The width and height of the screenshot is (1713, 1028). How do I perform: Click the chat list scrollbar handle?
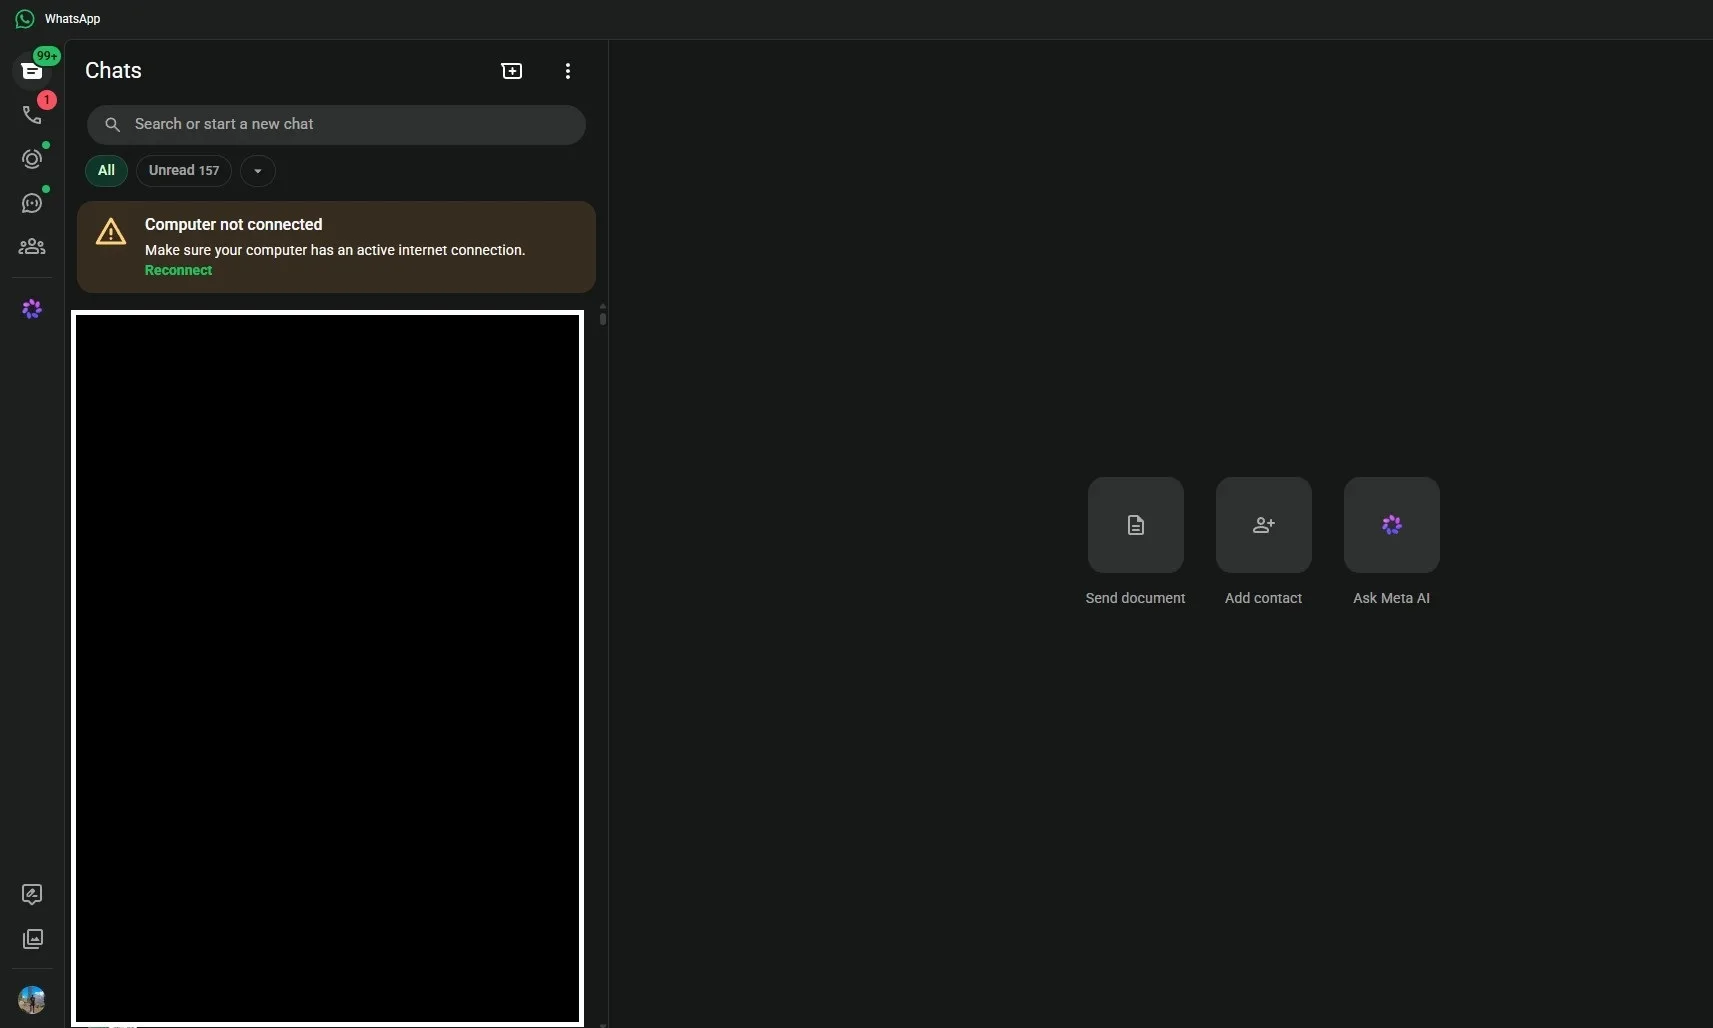(x=602, y=318)
